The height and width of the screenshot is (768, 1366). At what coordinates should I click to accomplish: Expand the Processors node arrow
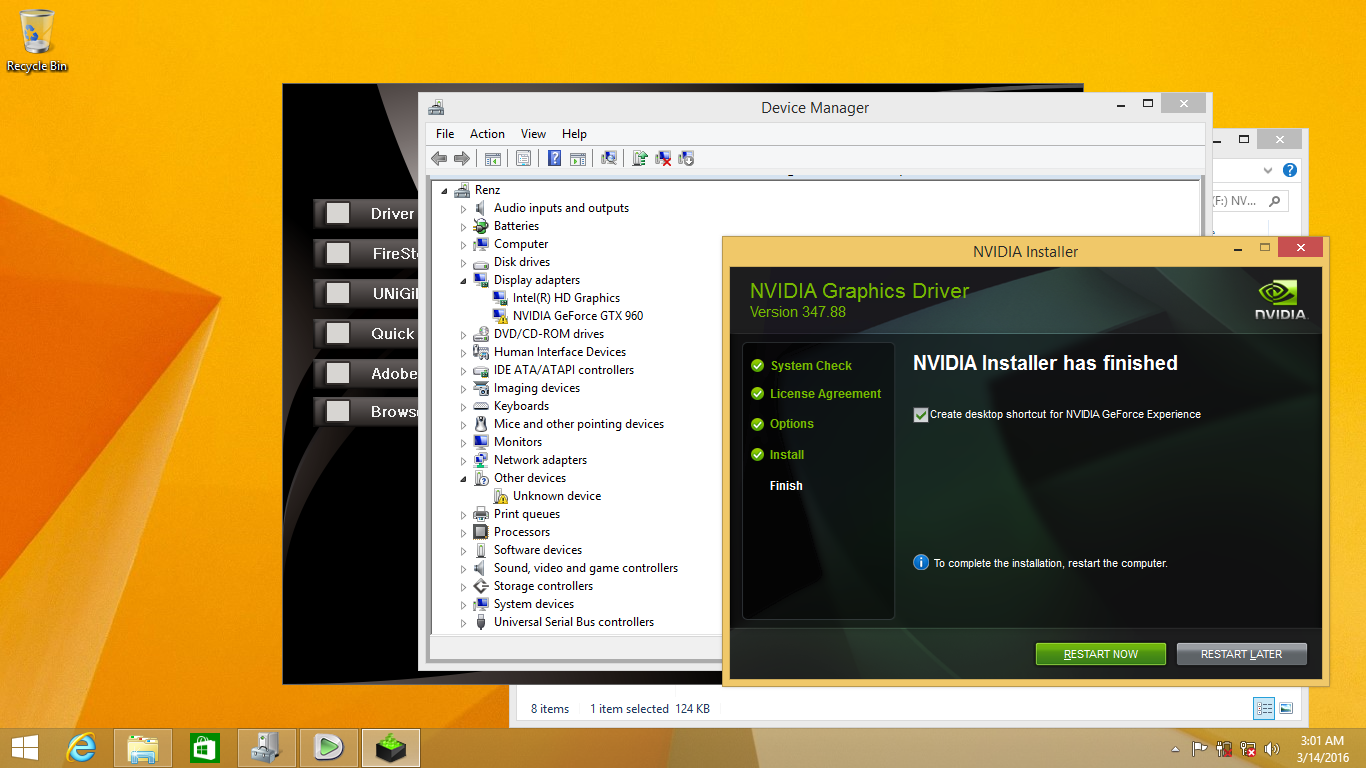coord(464,532)
